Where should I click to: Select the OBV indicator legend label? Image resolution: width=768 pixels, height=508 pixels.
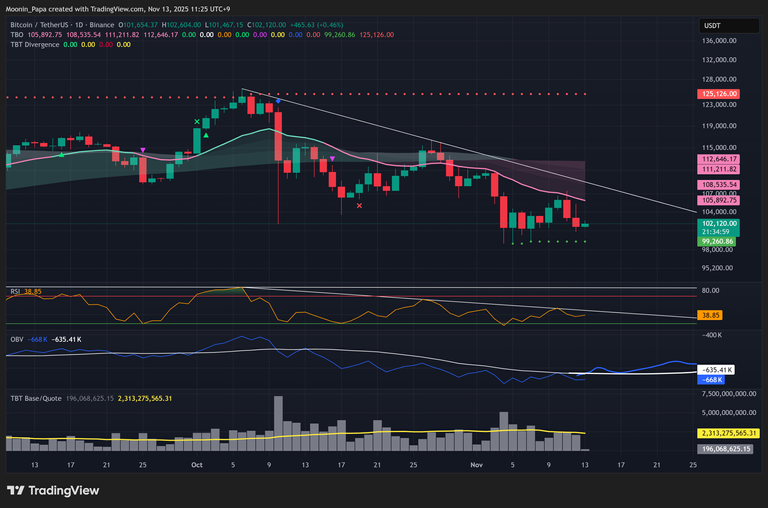point(17,340)
